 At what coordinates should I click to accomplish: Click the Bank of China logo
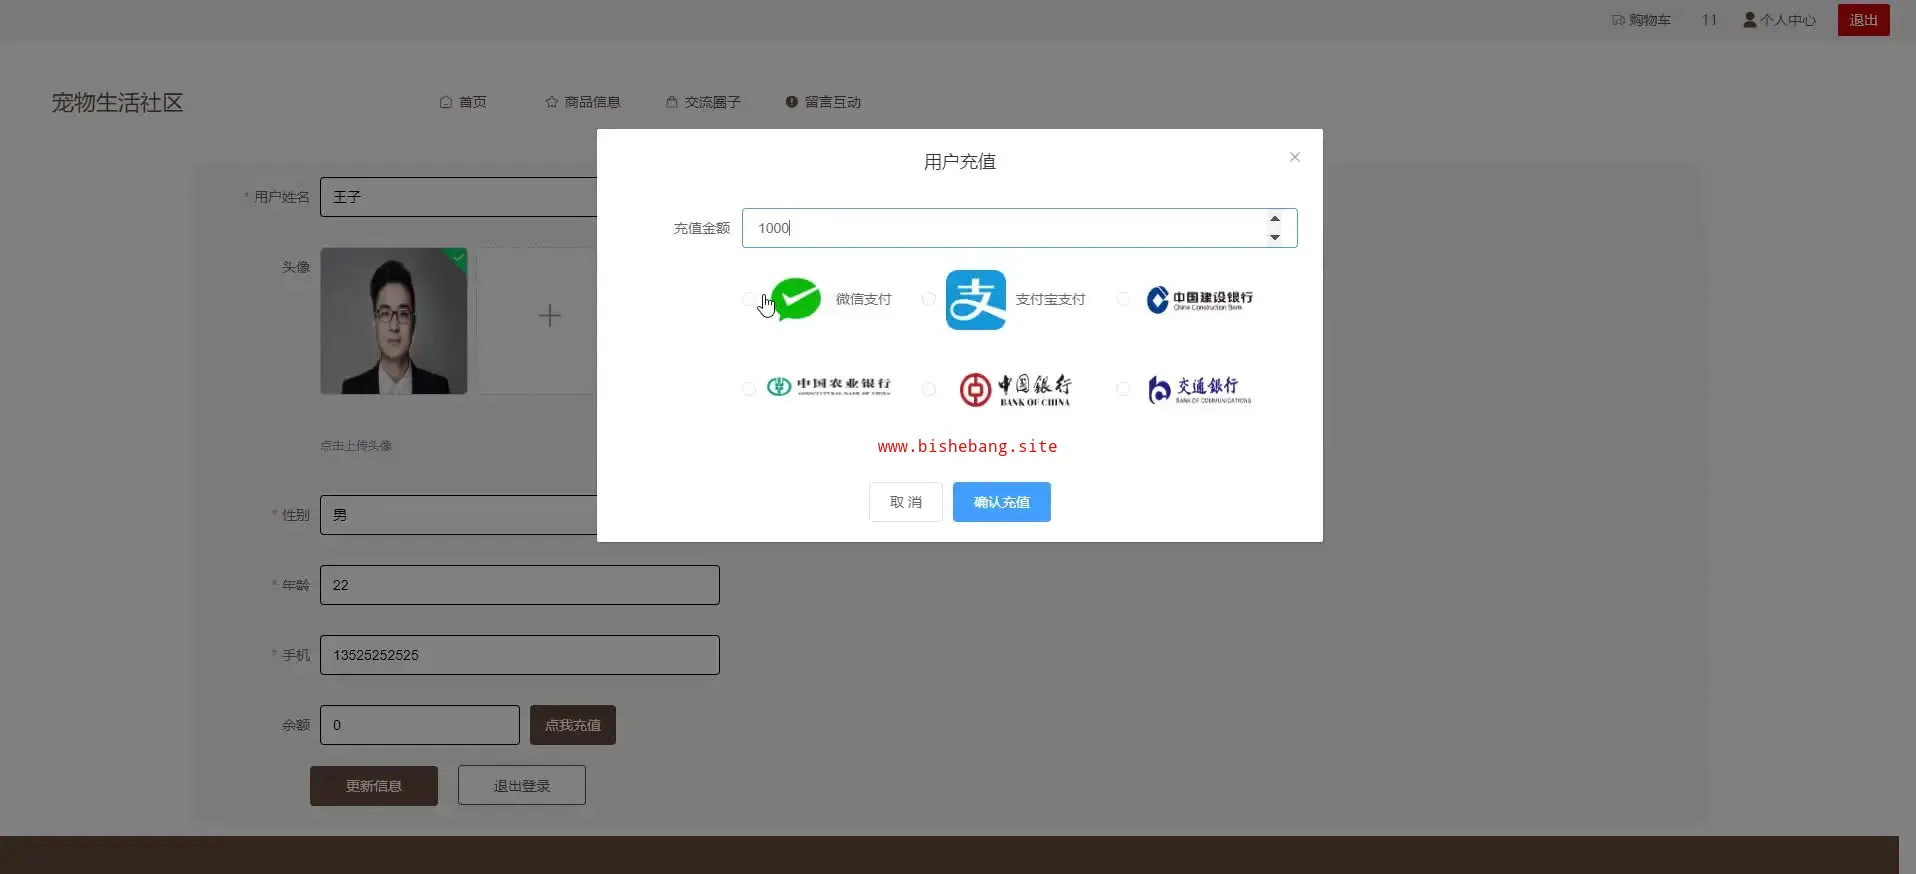pos(1015,389)
